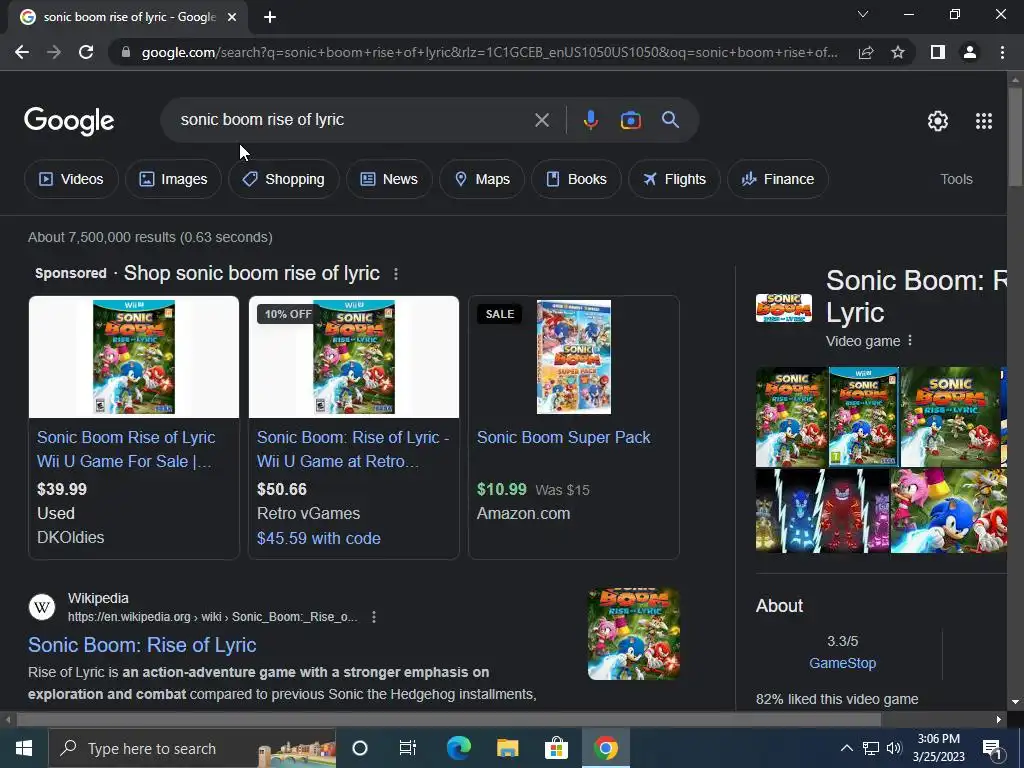
Task: Open the Chrome profile menu
Action: pyautogui.click(x=970, y=52)
